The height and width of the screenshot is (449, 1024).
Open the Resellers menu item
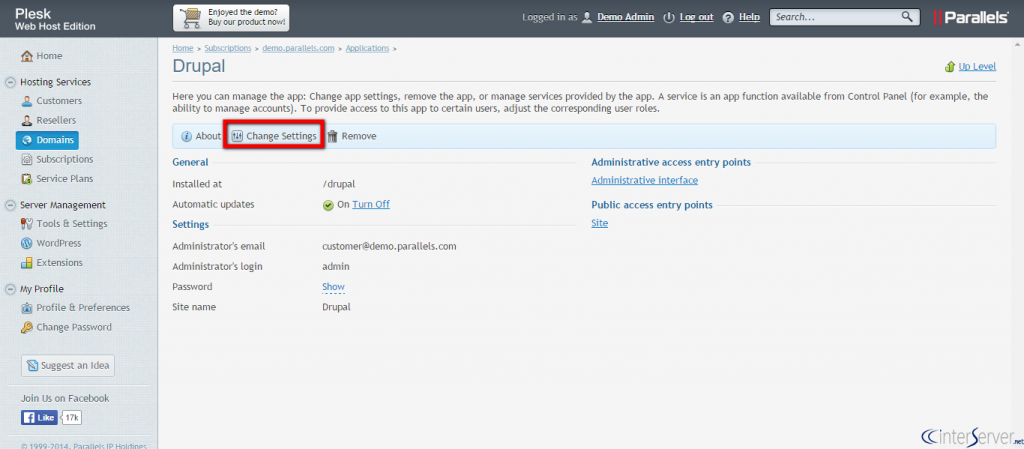coord(56,121)
